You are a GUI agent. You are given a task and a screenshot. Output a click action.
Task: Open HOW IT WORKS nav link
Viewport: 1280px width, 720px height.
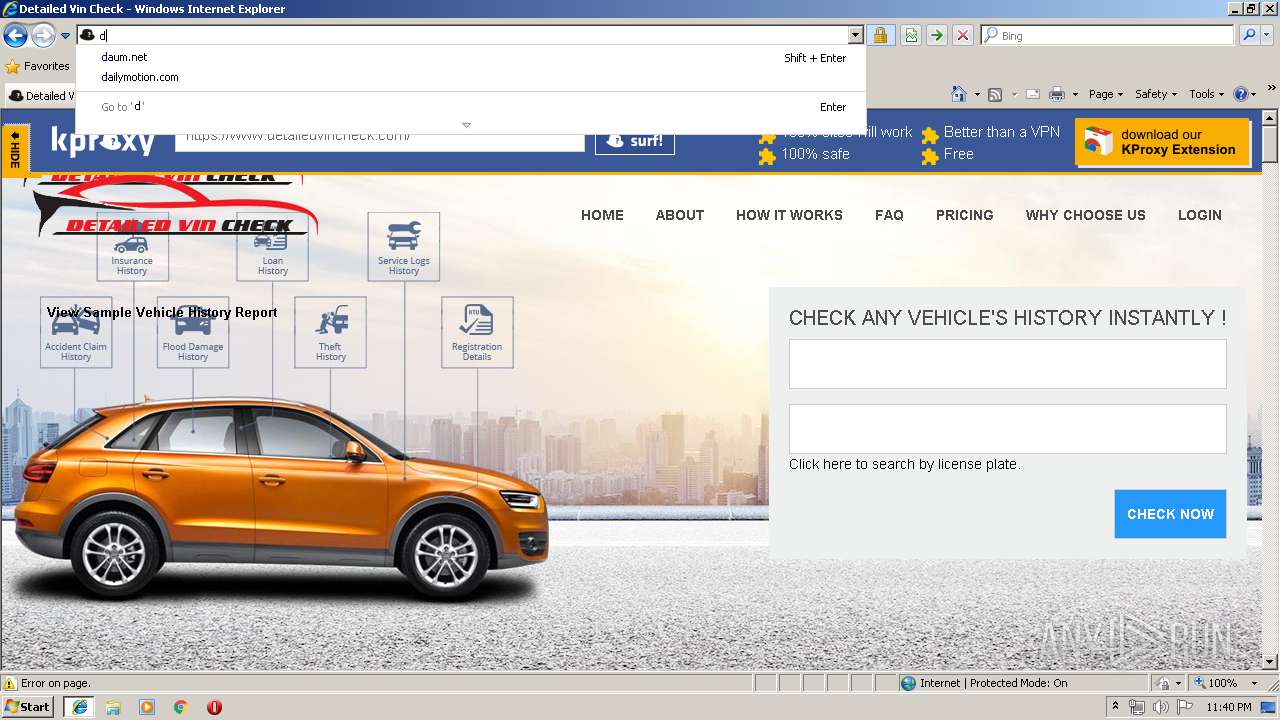(789, 215)
